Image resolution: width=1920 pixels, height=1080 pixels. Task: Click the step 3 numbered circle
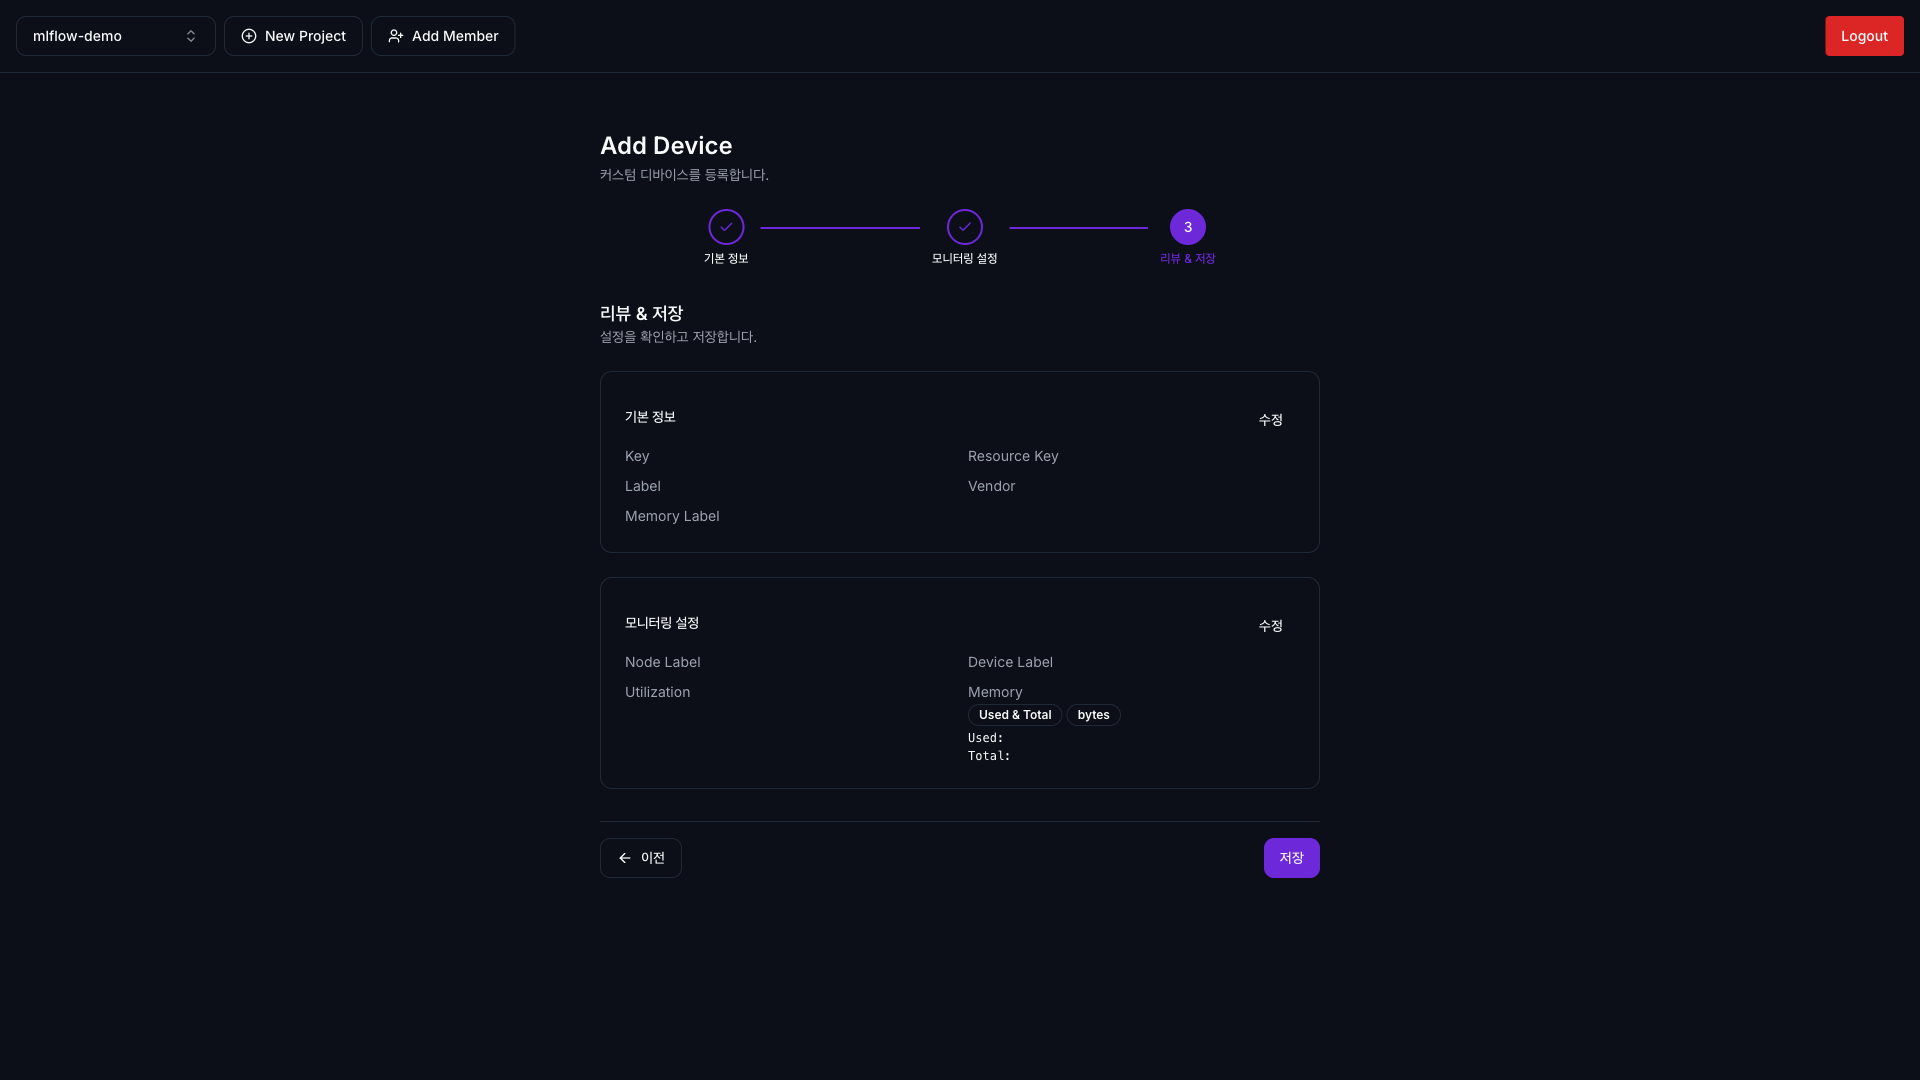1188,227
